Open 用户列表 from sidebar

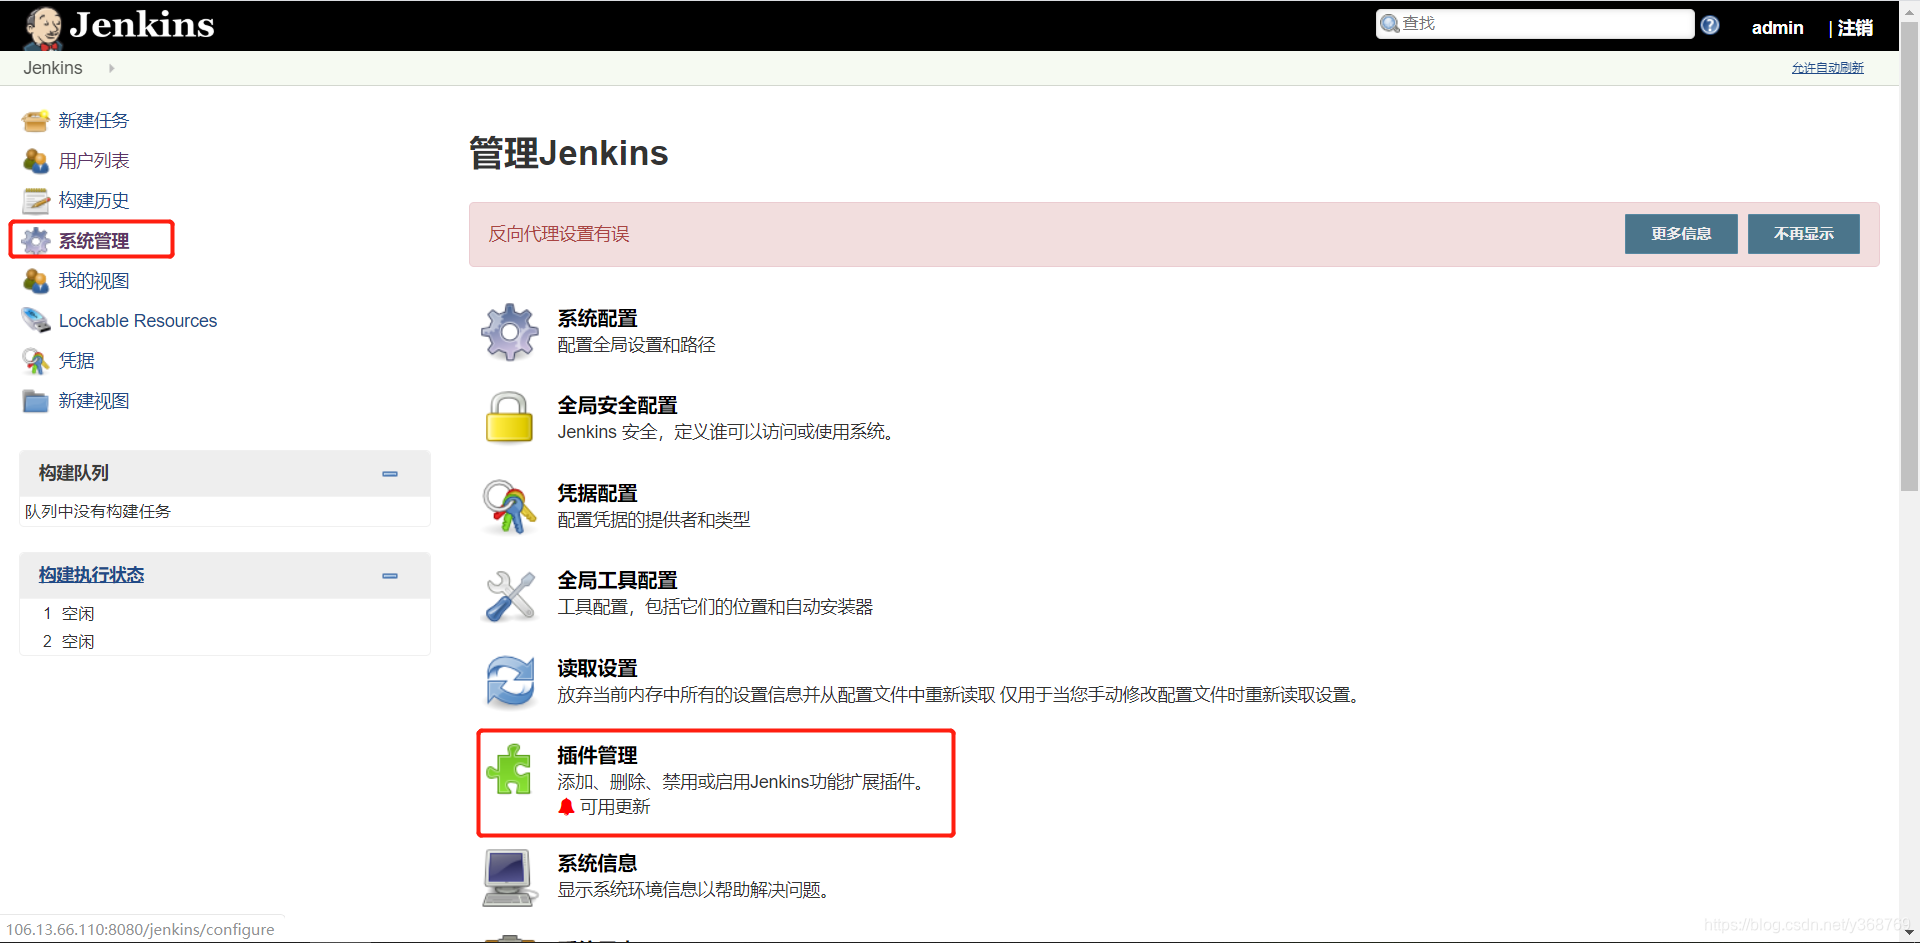(94, 161)
